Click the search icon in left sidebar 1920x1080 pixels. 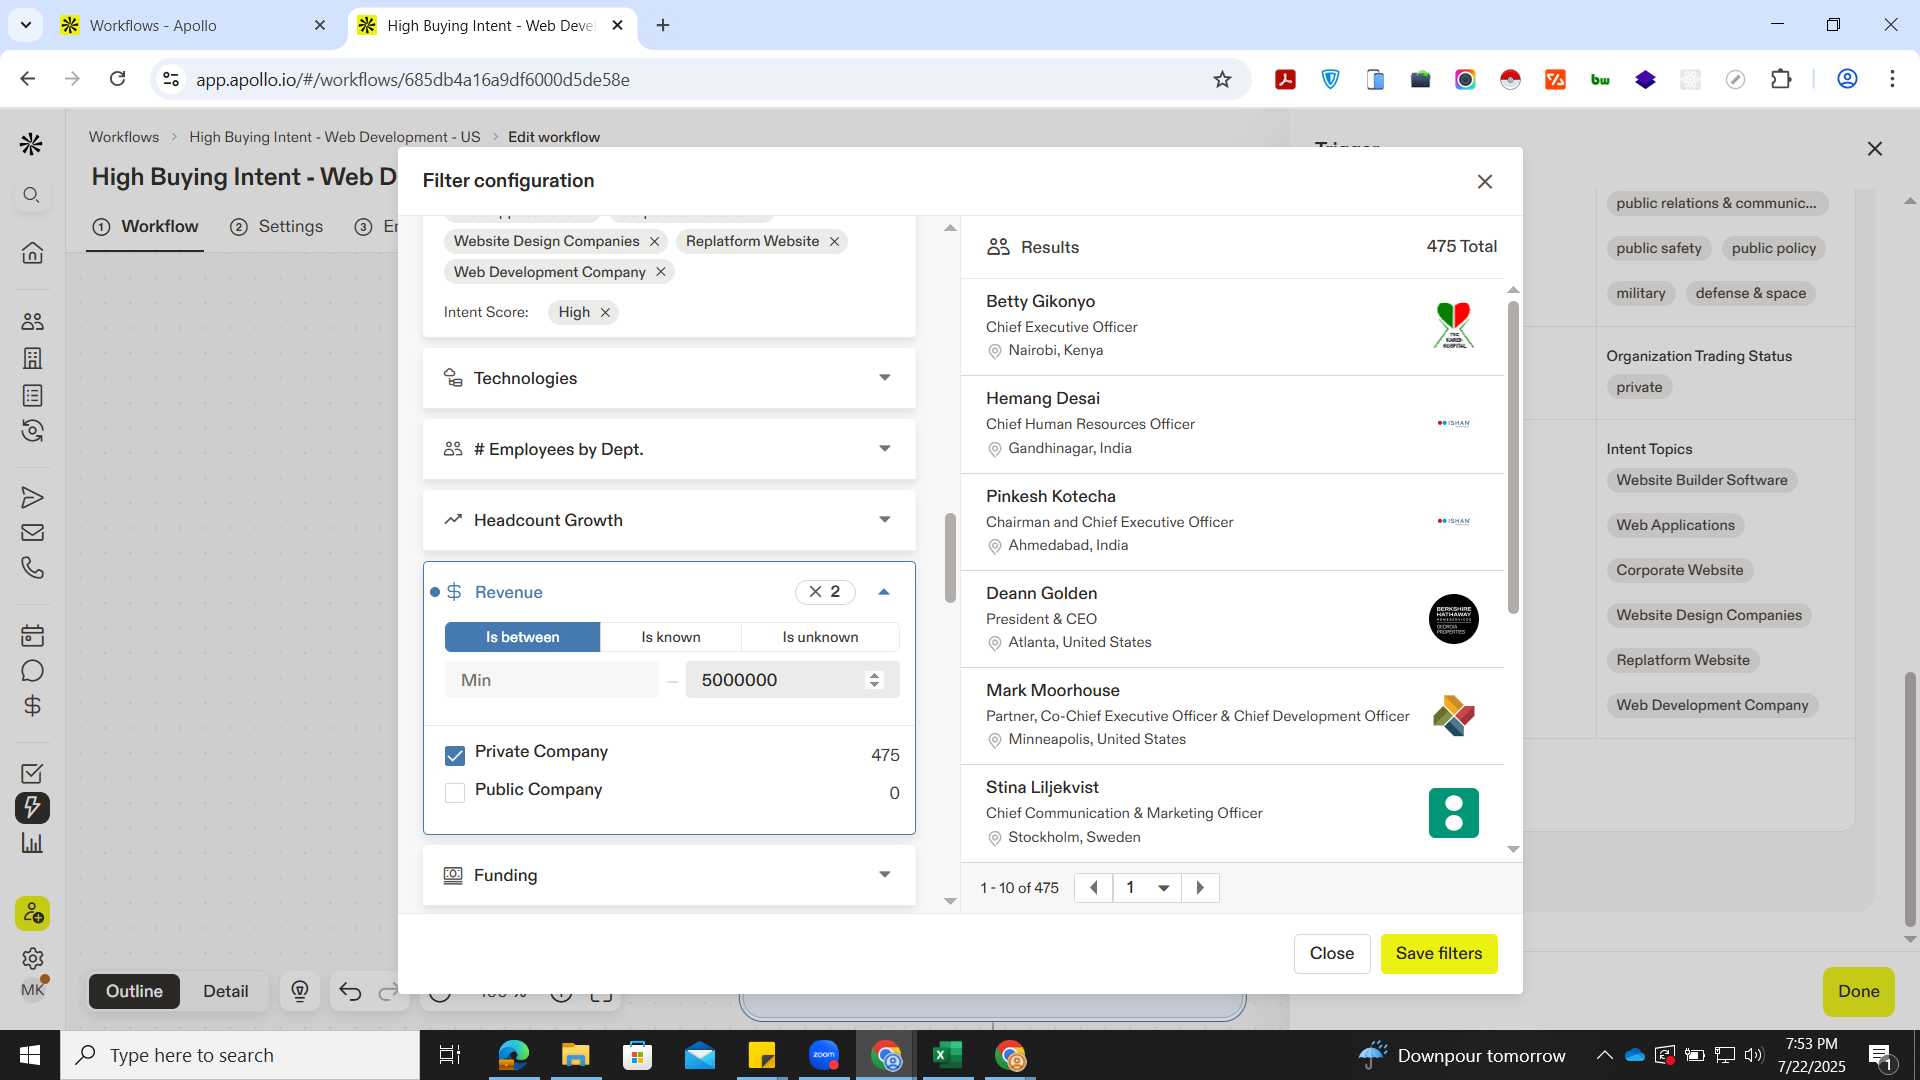click(32, 195)
